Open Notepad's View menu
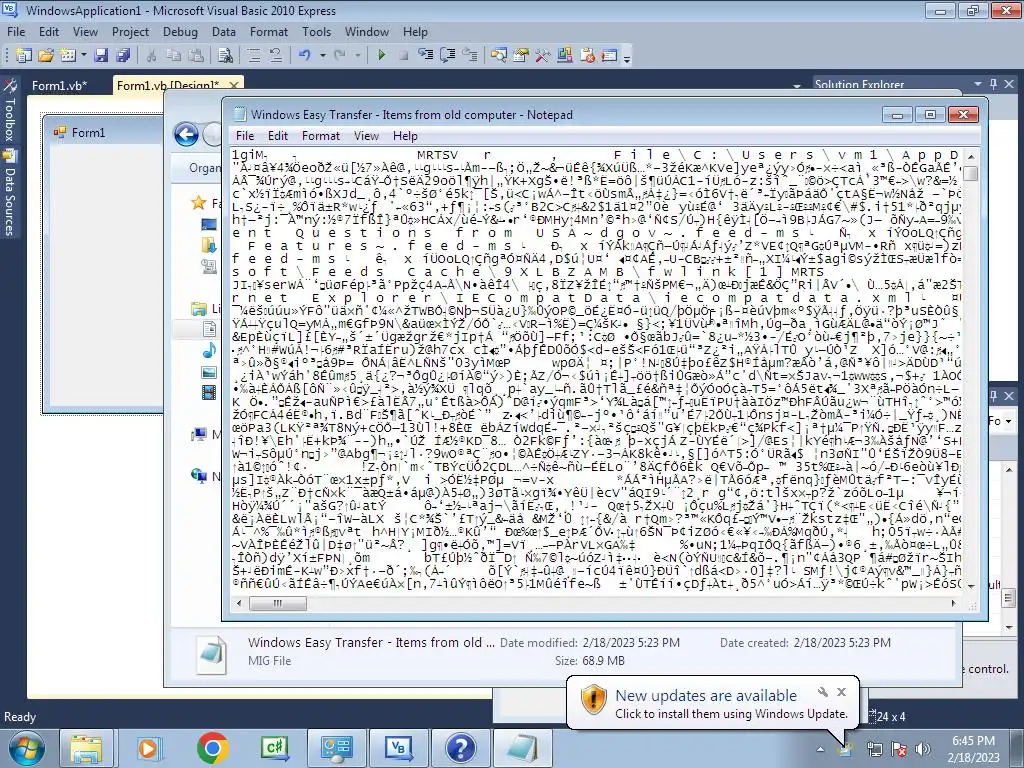Image resolution: width=1024 pixels, height=768 pixels. coord(366,136)
